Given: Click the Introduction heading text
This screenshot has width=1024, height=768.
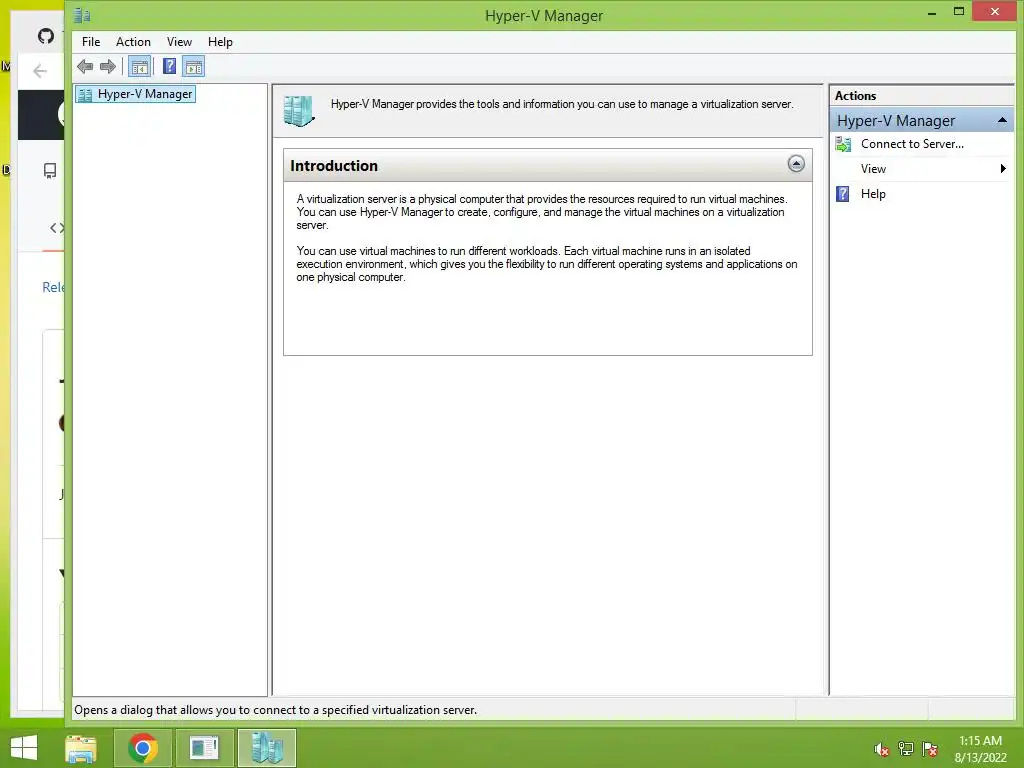Looking at the screenshot, I should 334,166.
